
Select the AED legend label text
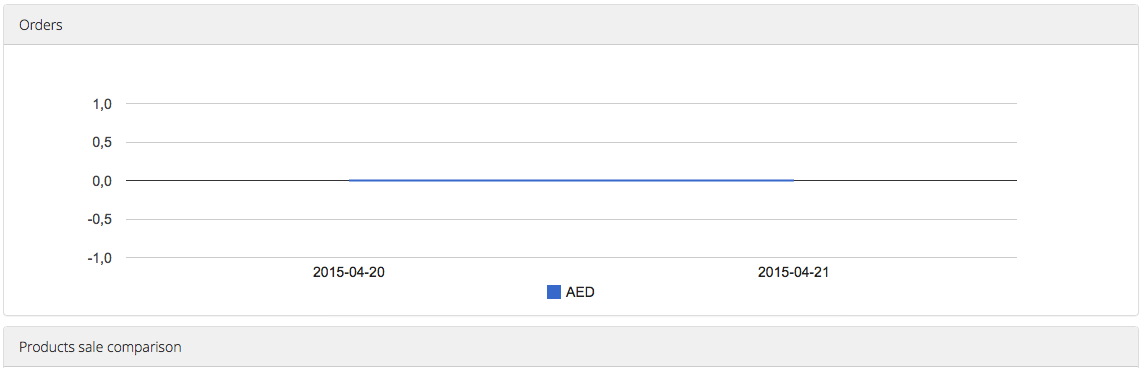[580, 293]
